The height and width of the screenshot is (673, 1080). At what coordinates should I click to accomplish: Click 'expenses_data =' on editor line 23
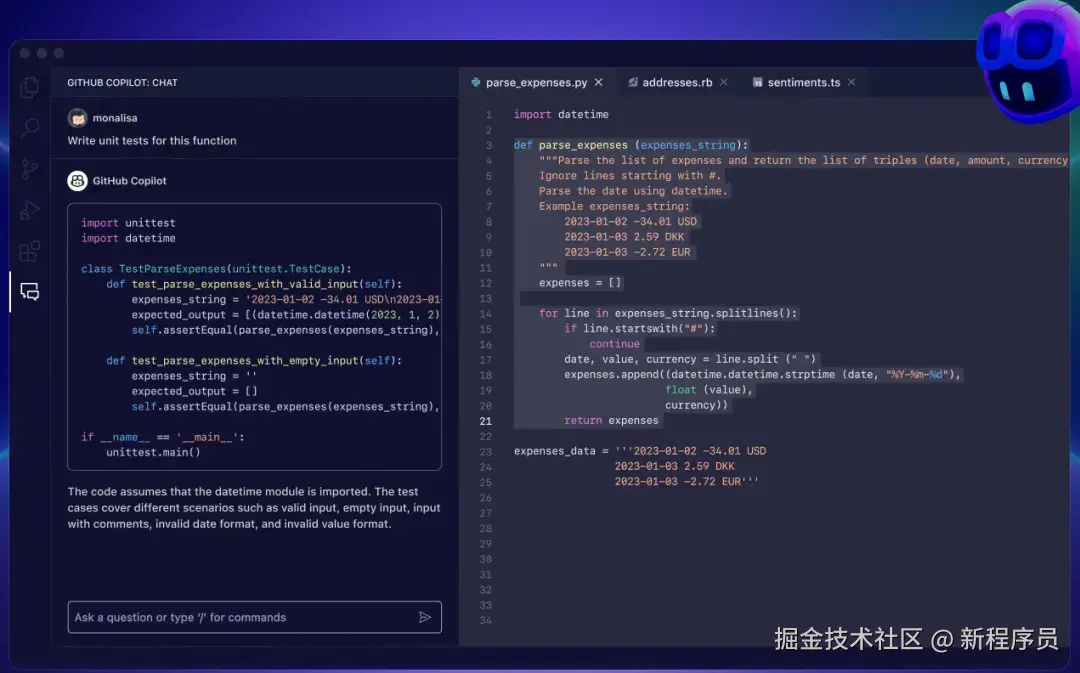[x=561, y=451]
